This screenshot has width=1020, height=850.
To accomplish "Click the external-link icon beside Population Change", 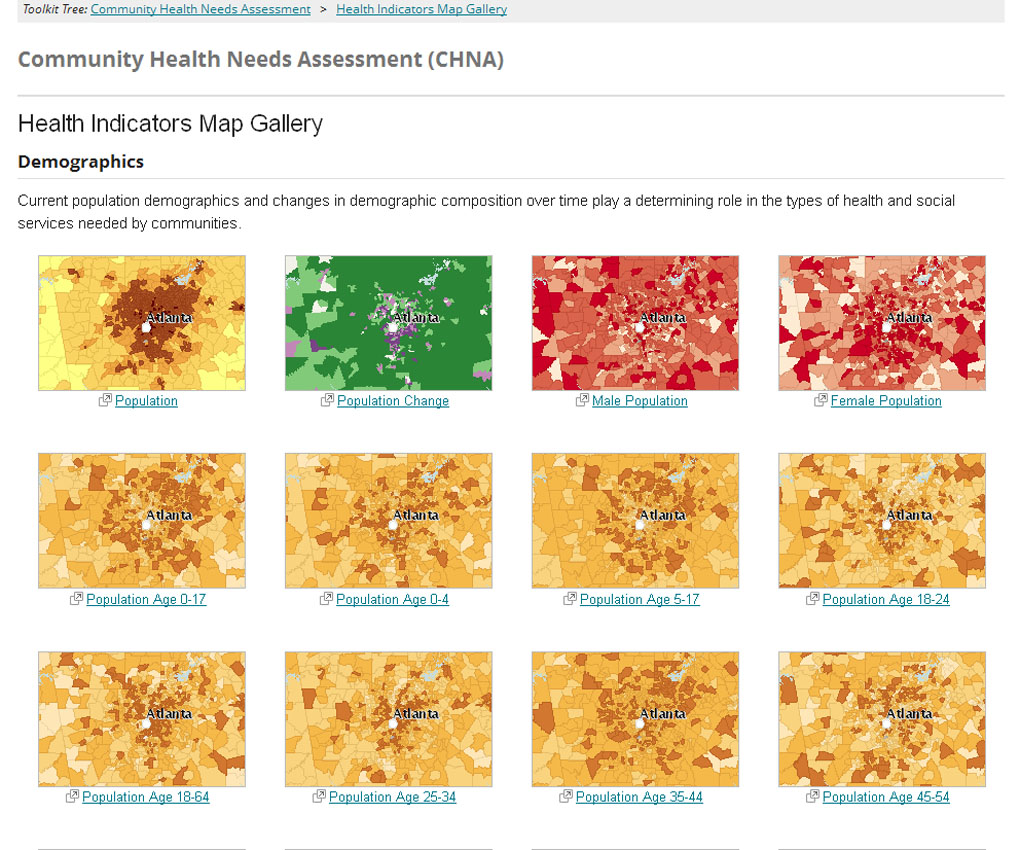I will coord(328,400).
